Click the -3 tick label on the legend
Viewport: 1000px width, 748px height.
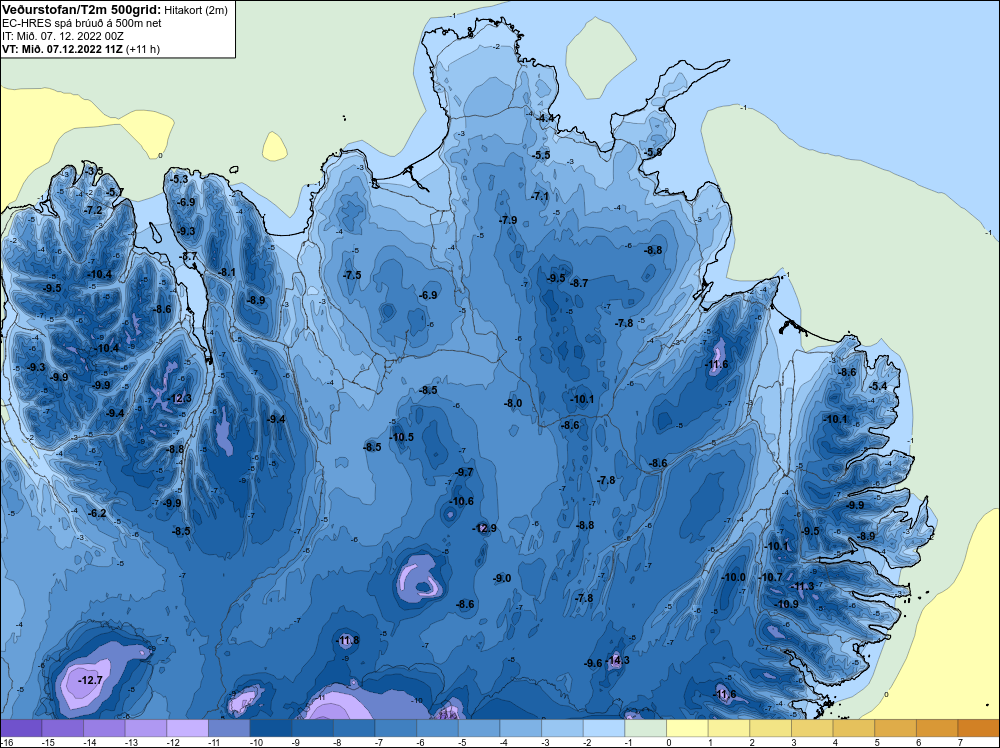547,743
